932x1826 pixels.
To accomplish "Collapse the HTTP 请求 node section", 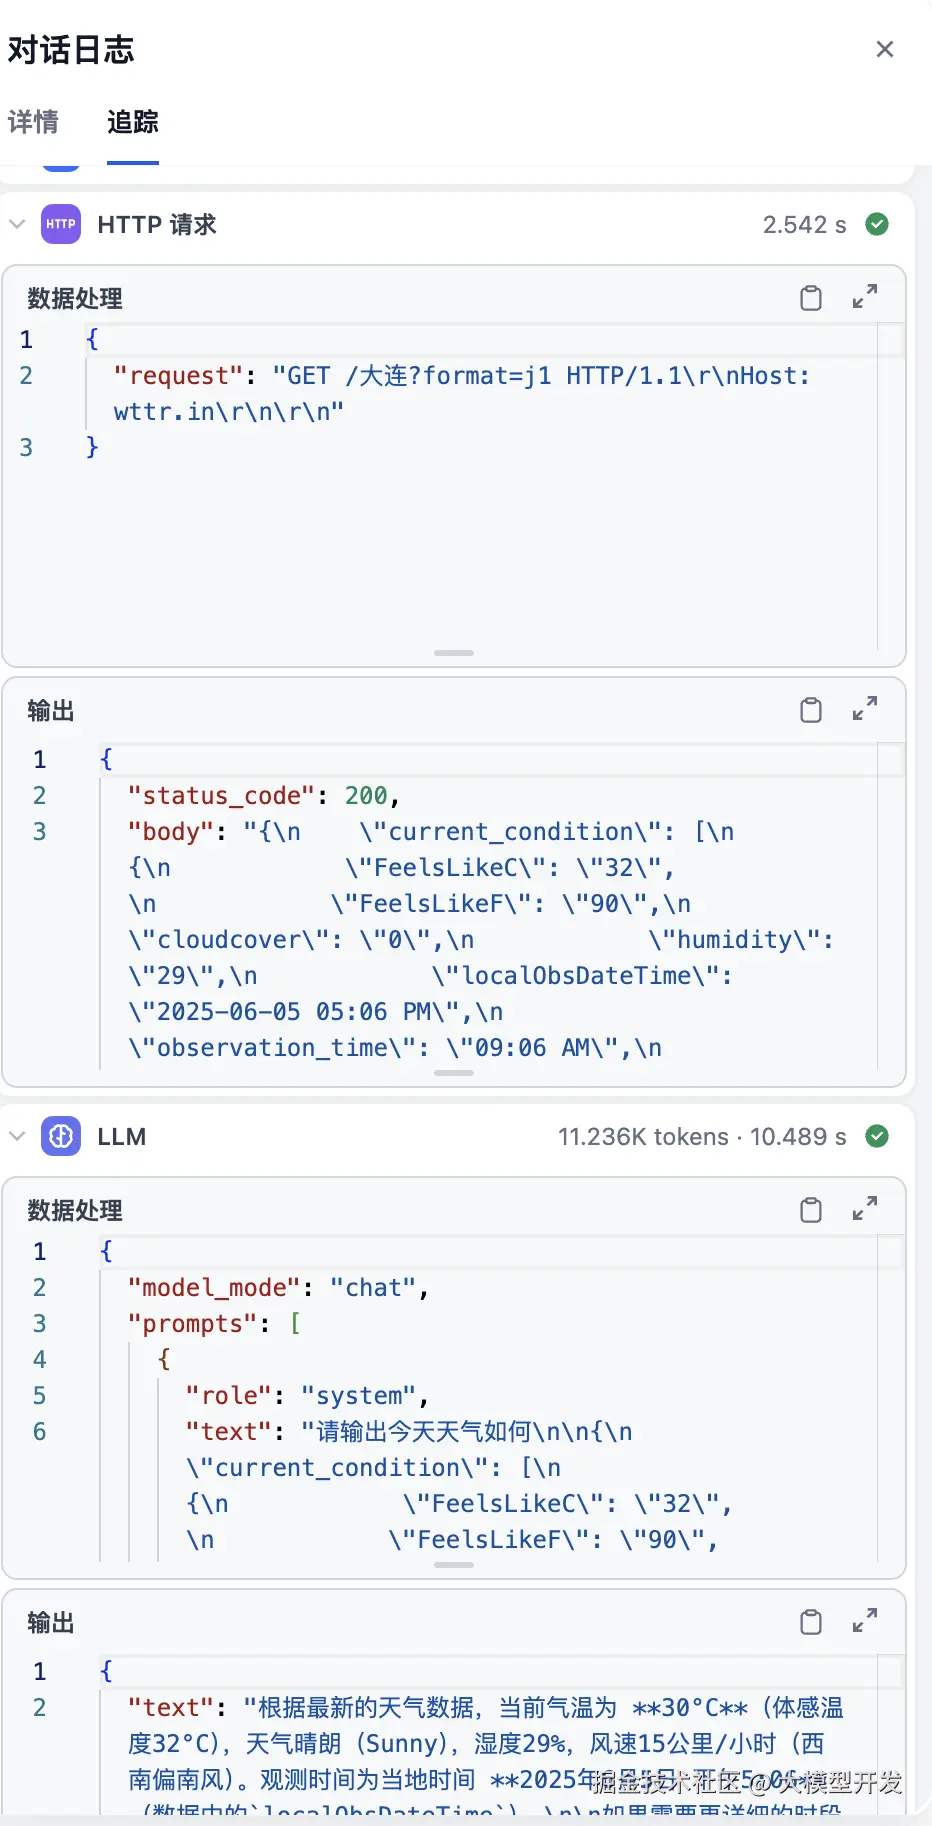I will tap(17, 224).
